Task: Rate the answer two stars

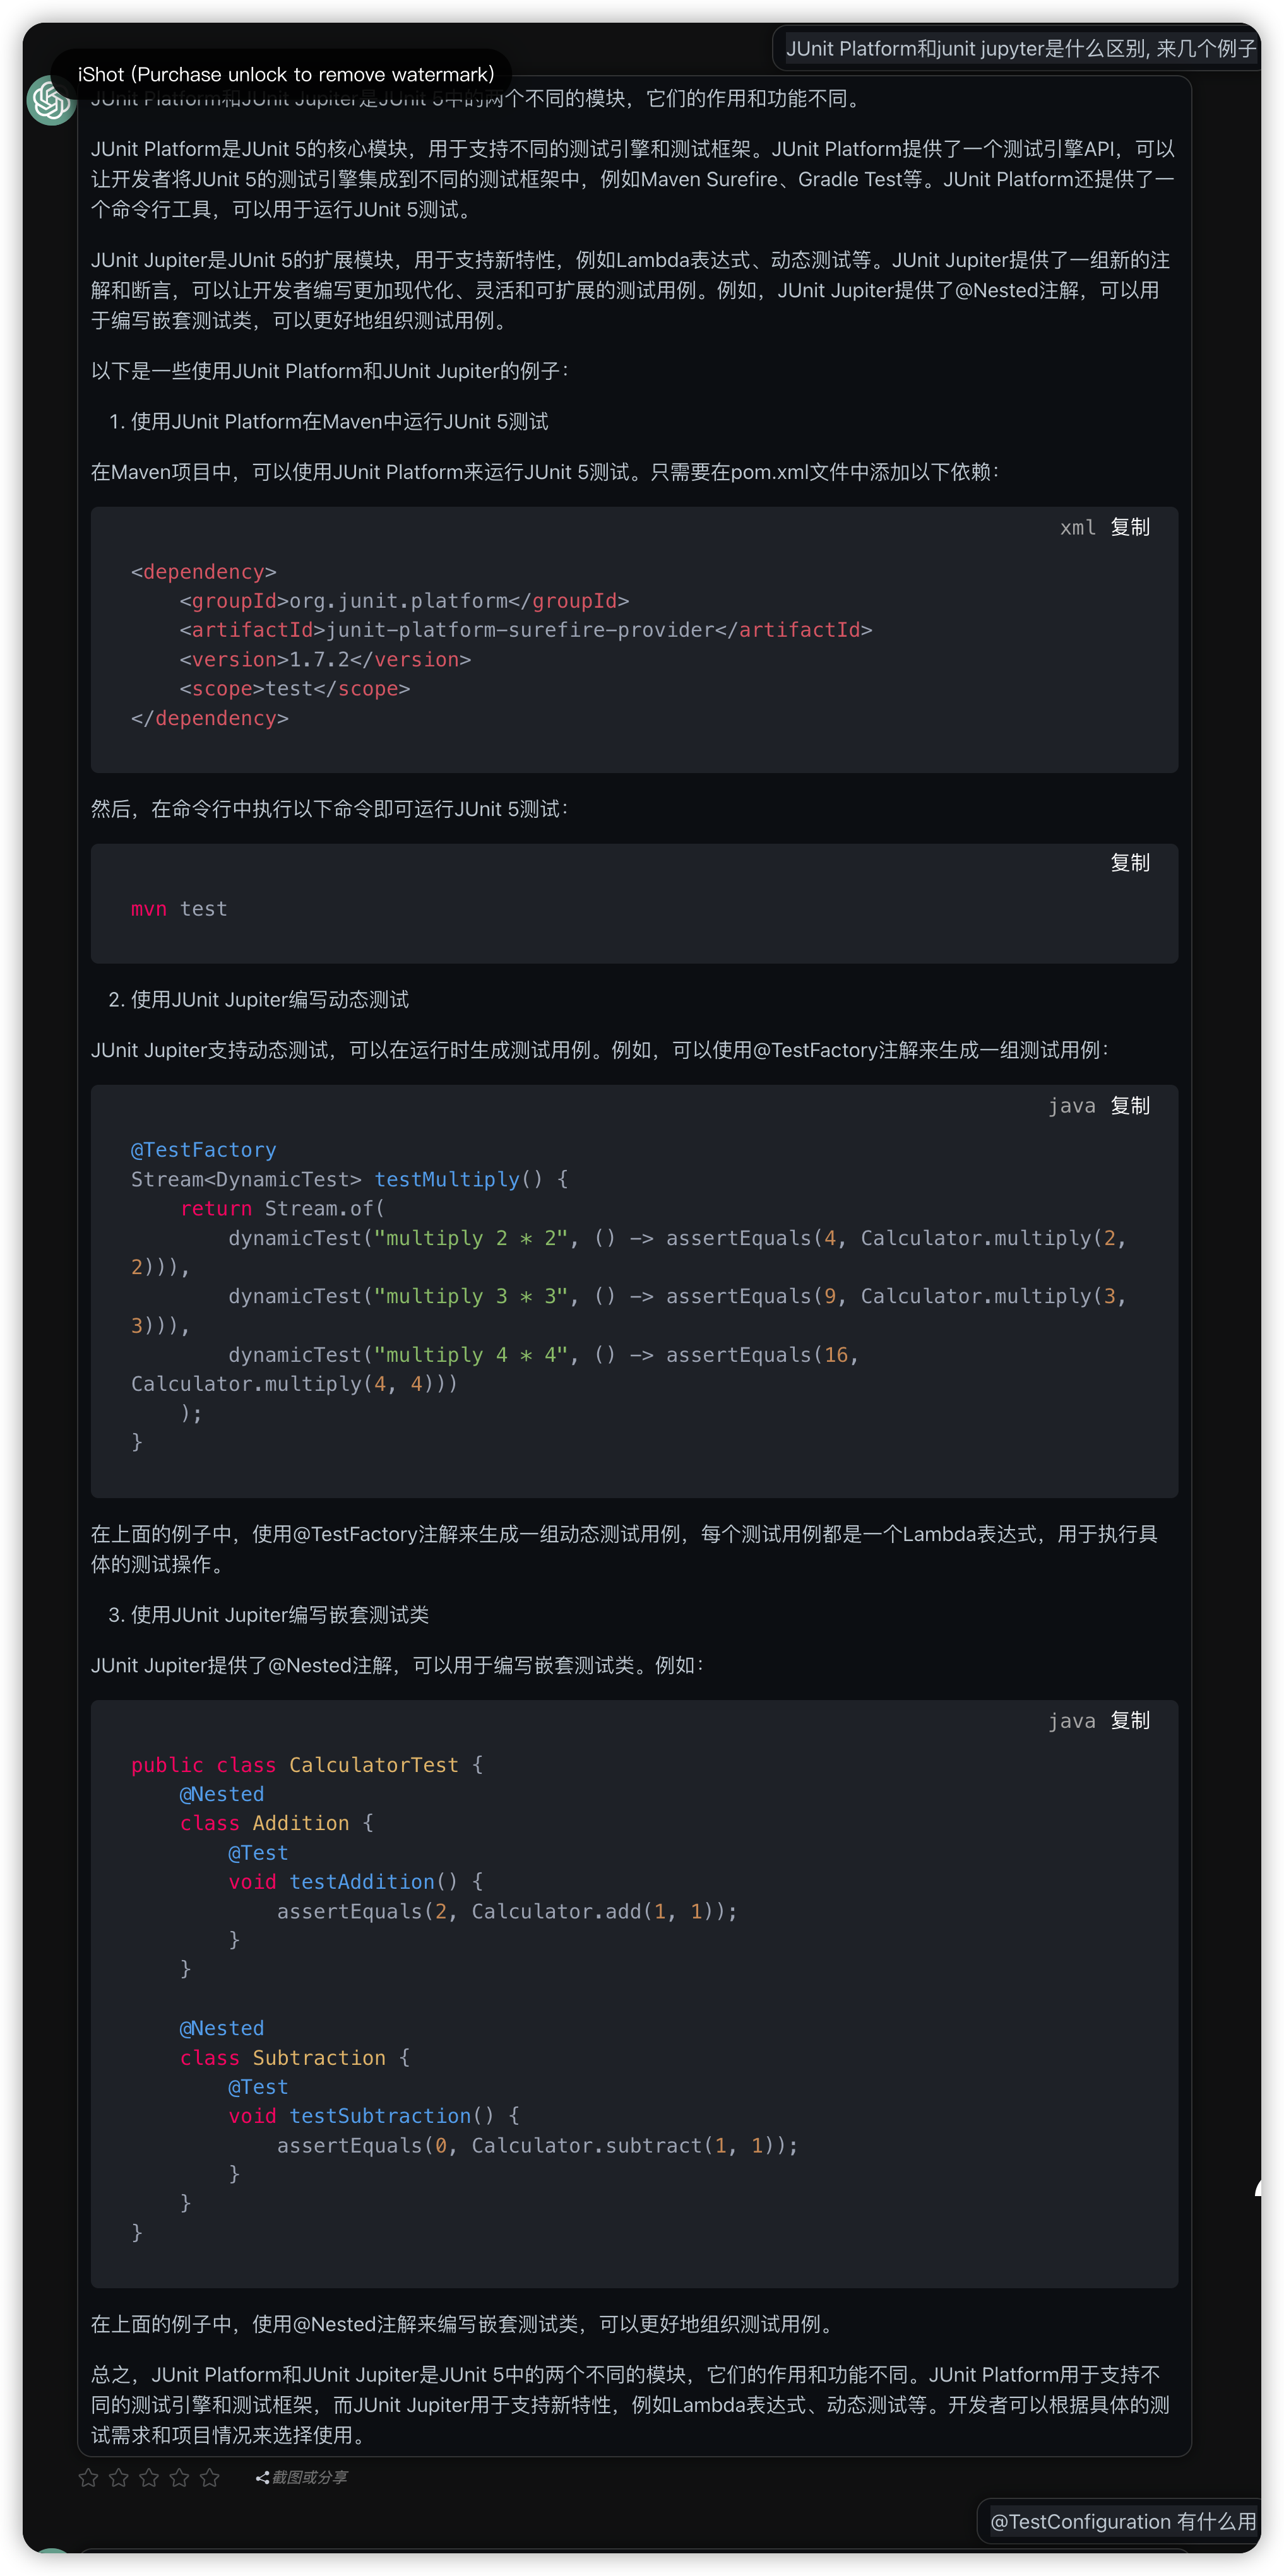Action: (119, 2477)
